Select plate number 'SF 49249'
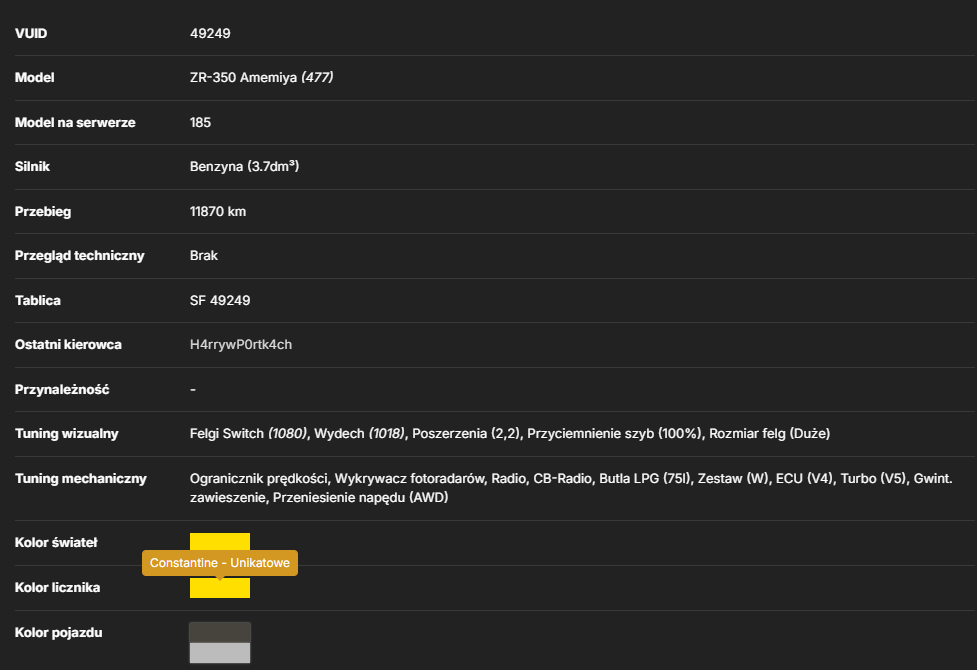Image resolution: width=977 pixels, height=670 pixels. (220, 300)
